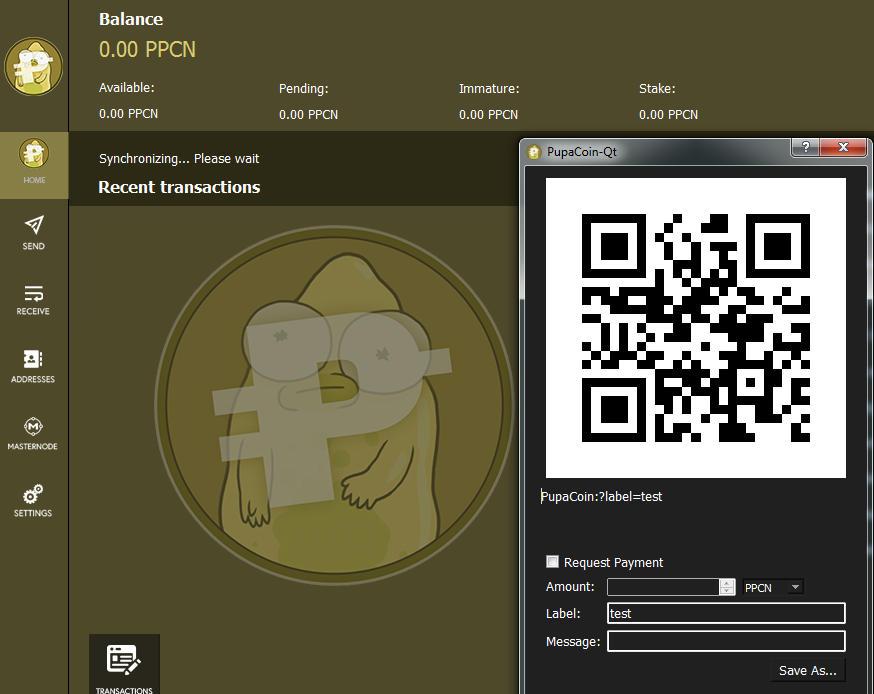Click the Pending 0.00 PPCN value
Image resolution: width=874 pixels, height=694 pixels.
point(308,114)
